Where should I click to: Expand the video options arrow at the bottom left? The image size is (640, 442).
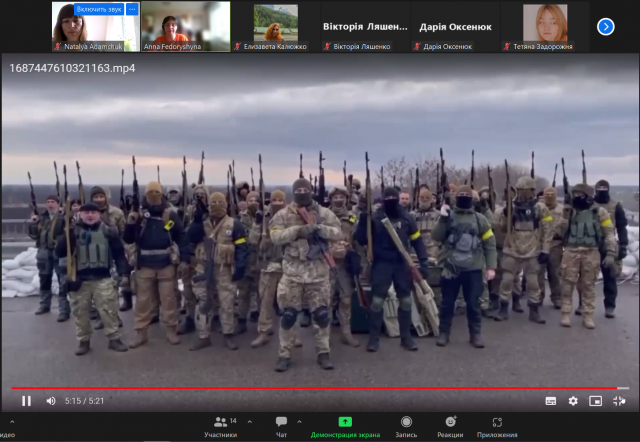click(x=12, y=422)
